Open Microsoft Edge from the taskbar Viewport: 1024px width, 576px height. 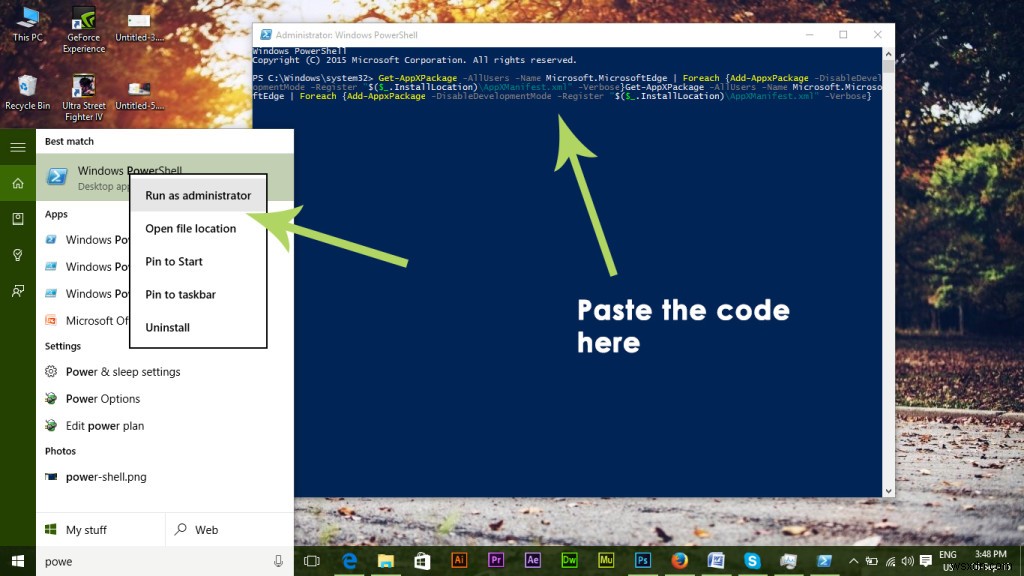click(348, 561)
